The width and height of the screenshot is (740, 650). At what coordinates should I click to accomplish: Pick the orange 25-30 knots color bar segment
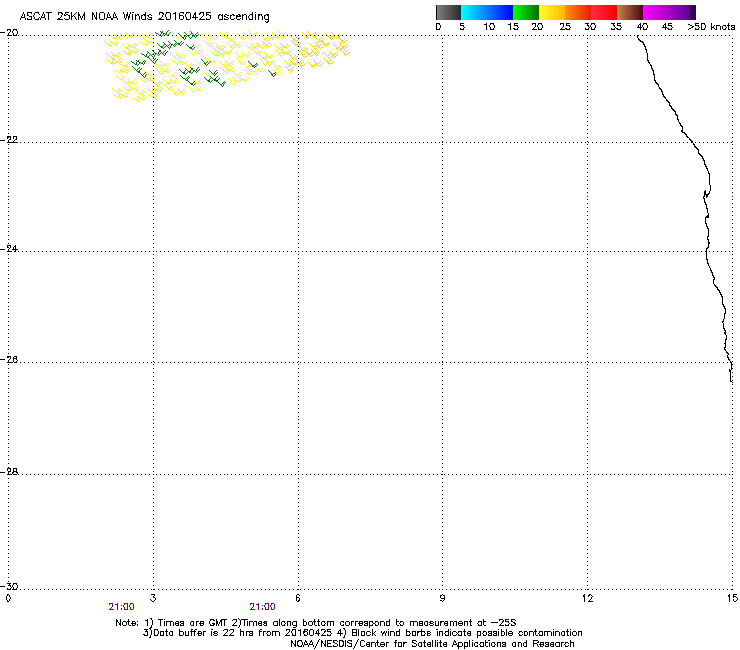tap(578, 12)
